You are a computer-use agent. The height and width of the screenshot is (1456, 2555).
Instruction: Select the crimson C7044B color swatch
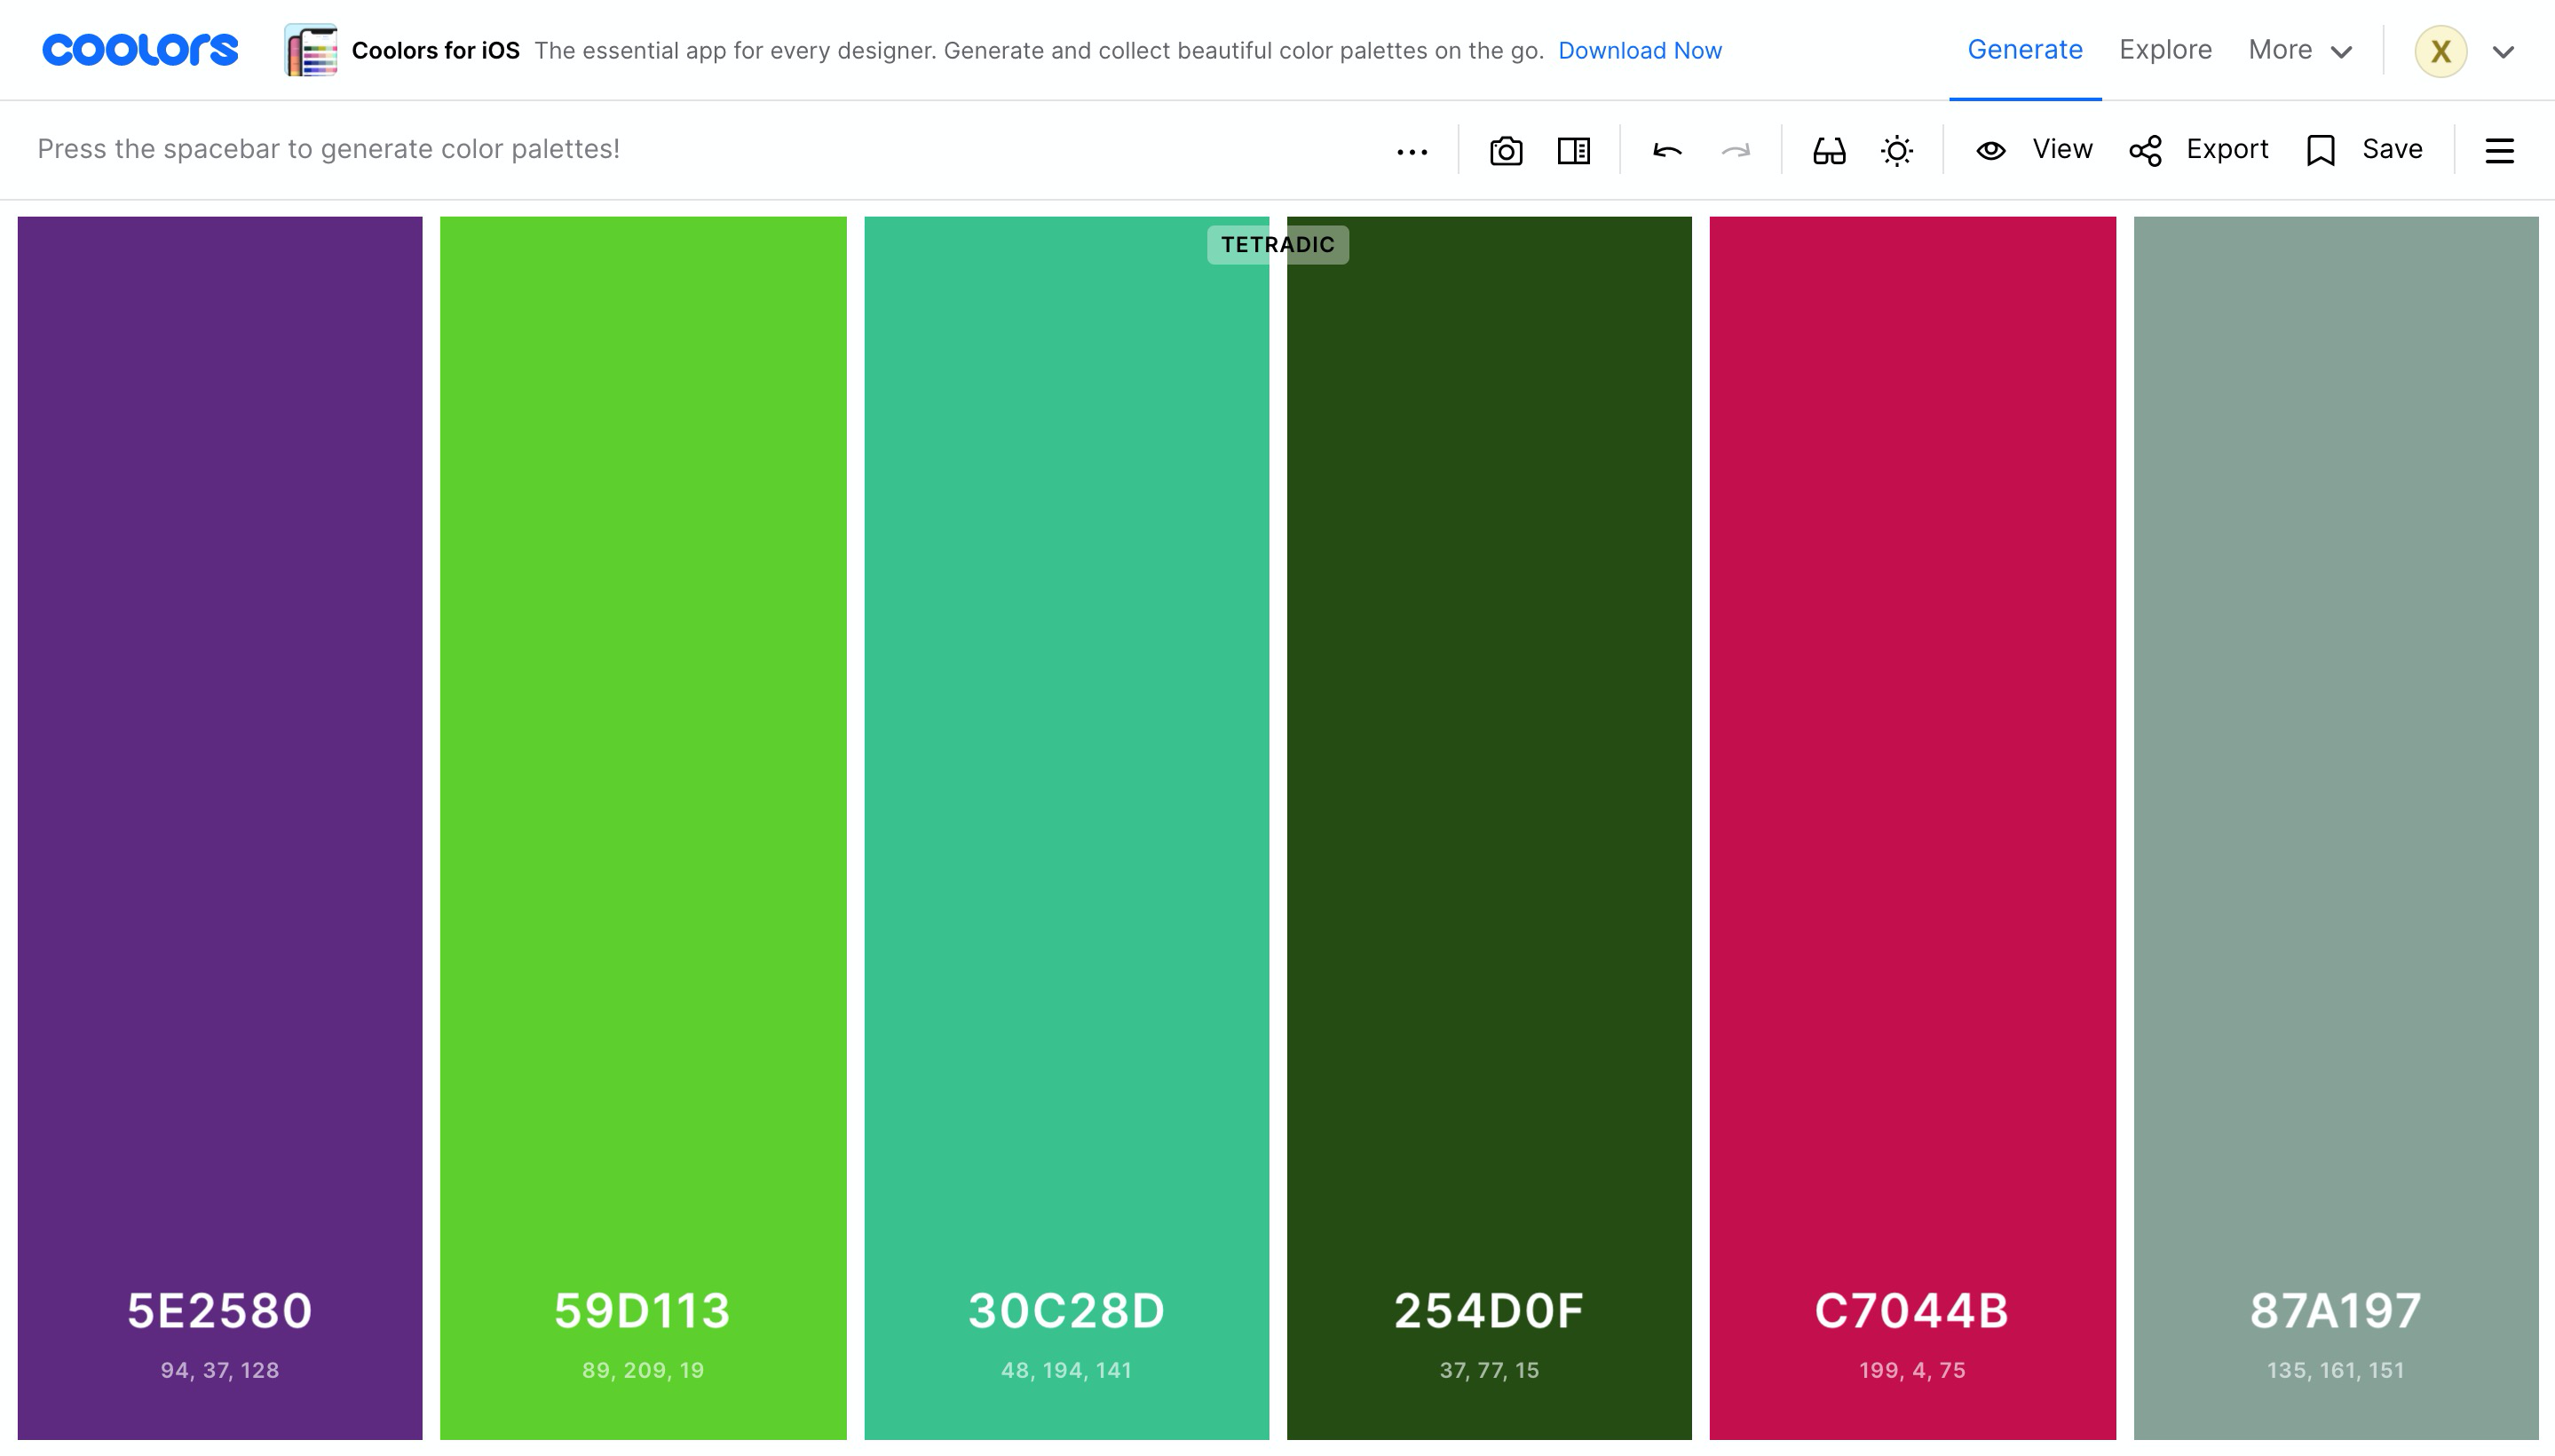(1912, 700)
